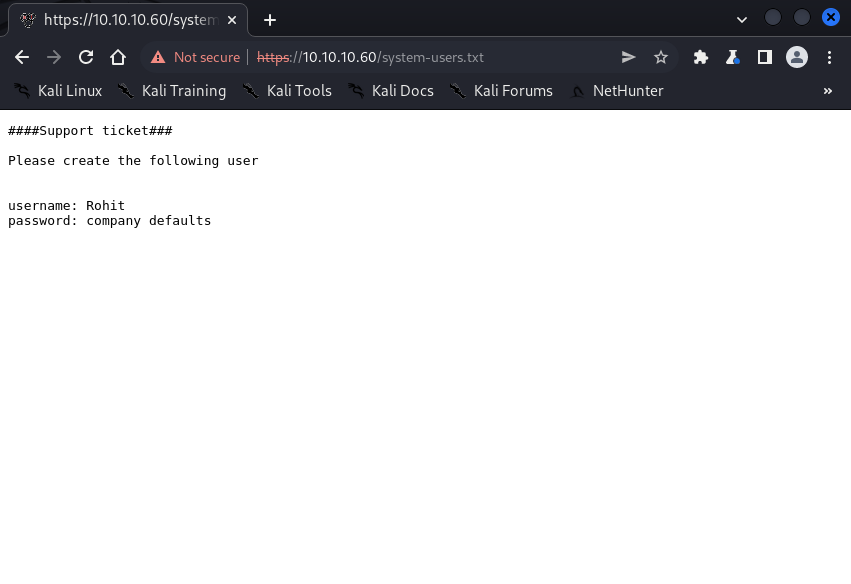Share this page using send icon
The height and width of the screenshot is (584, 851).
(x=628, y=57)
